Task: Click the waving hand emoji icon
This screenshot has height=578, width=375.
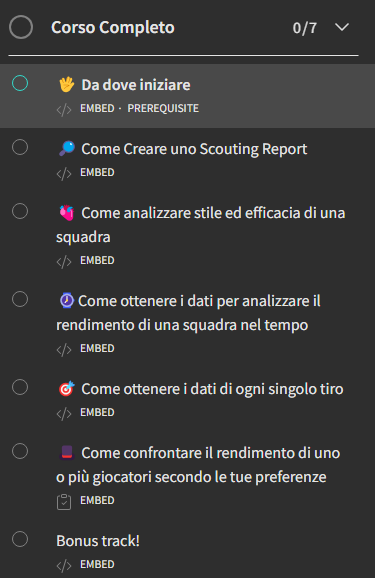Action: click(x=67, y=85)
